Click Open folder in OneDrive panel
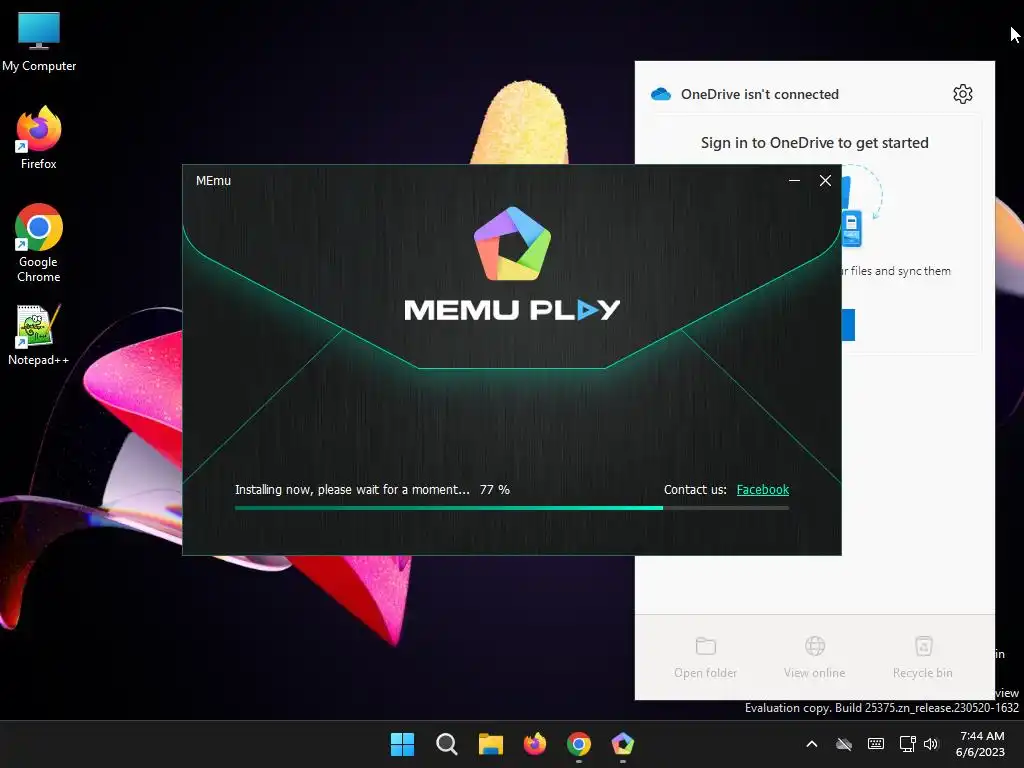The image size is (1024, 768). tap(705, 658)
